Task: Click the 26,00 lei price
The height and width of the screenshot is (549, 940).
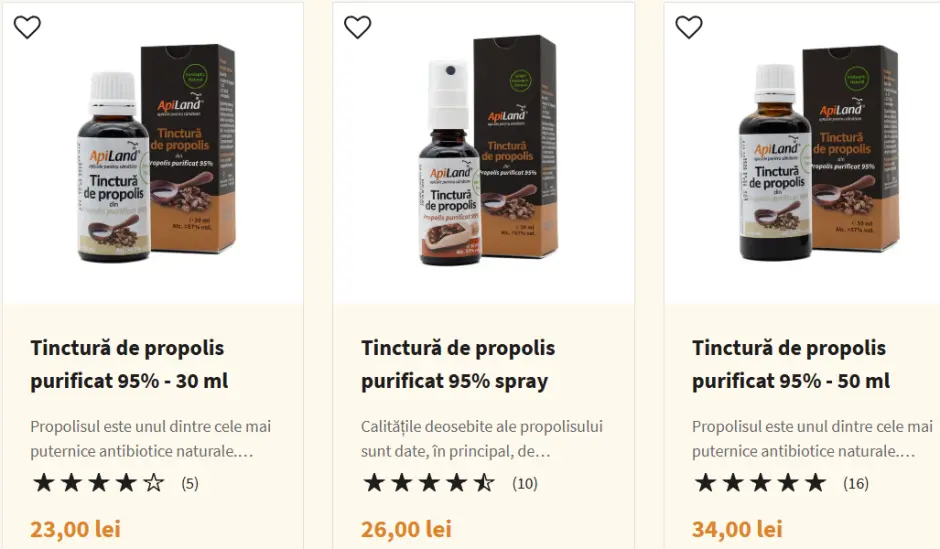Action: point(406,529)
